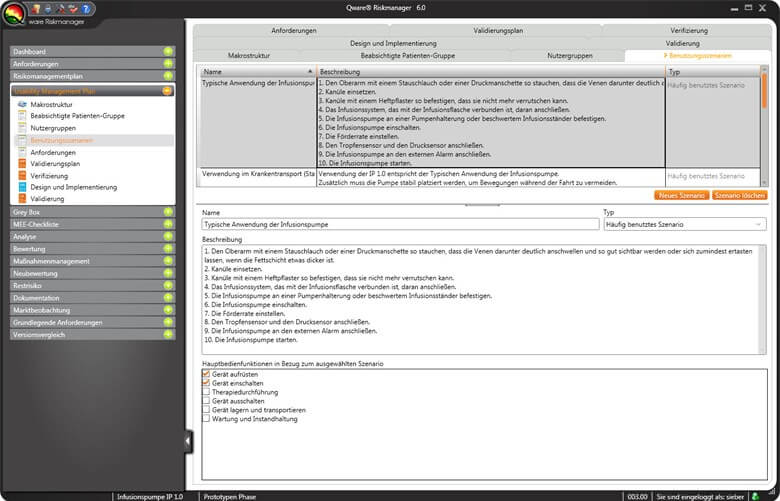Expand the Risikomanagementplan sidebar section
Screen dimensions: 780x501
click(x=168, y=76)
